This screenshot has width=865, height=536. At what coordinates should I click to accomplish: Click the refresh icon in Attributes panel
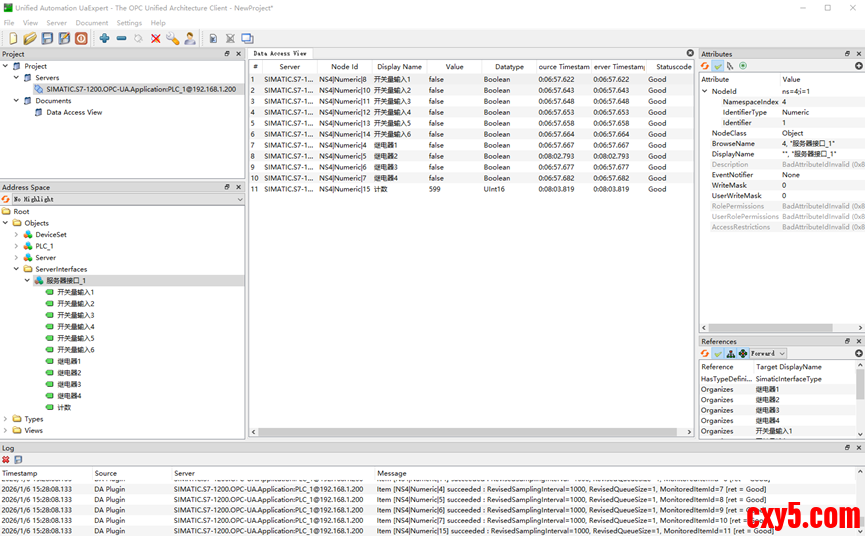(x=705, y=66)
